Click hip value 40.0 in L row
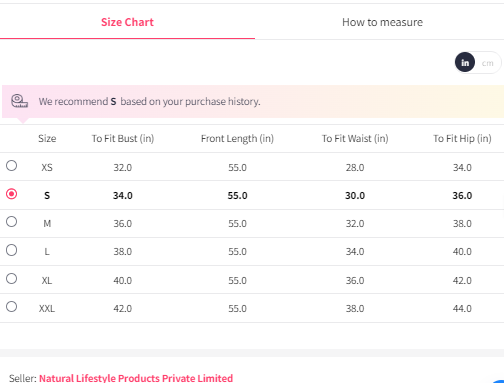 click(462, 251)
